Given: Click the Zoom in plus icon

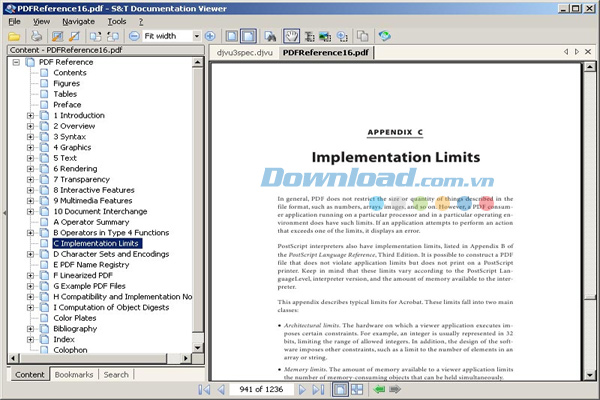Looking at the screenshot, I should 210,36.
